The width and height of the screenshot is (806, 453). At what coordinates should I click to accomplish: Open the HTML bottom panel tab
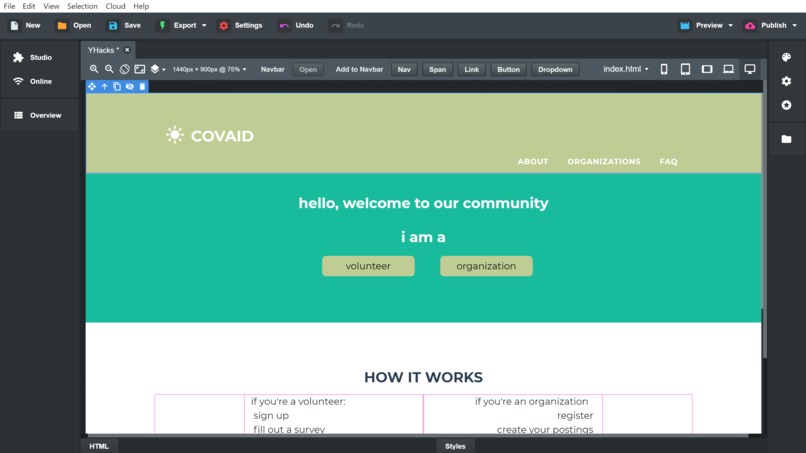pyautogui.click(x=99, y=446)
